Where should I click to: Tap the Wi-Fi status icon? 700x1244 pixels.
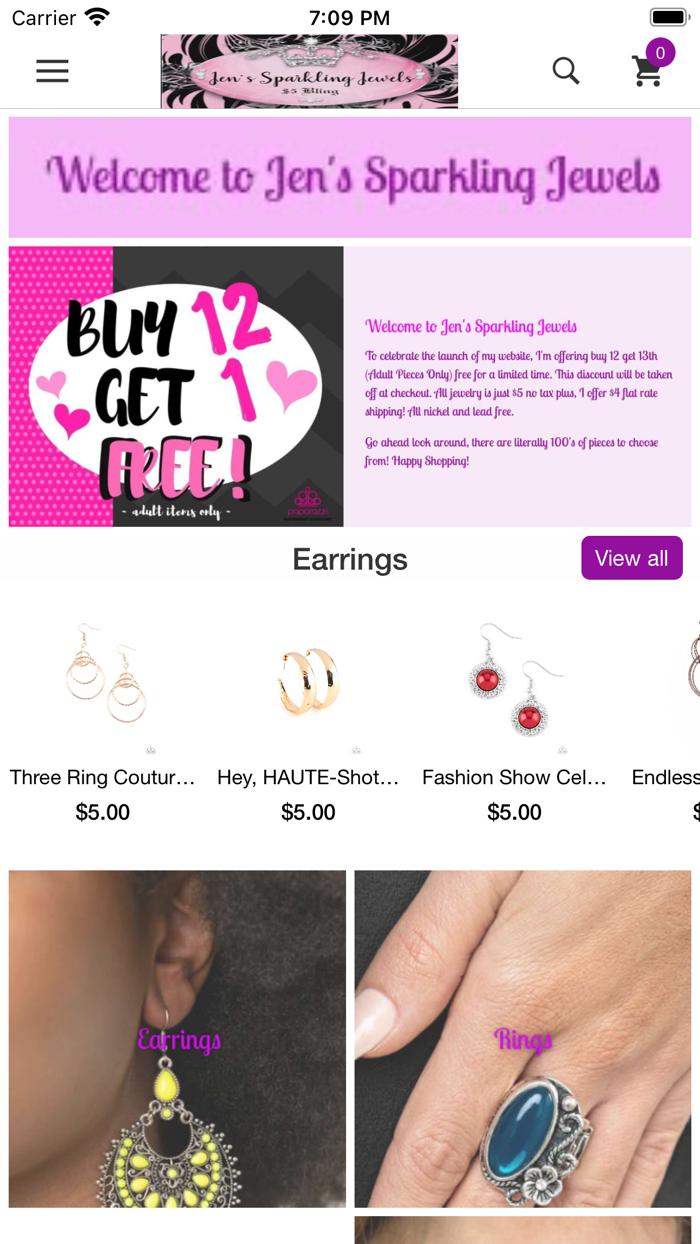[x=97, y=17]
